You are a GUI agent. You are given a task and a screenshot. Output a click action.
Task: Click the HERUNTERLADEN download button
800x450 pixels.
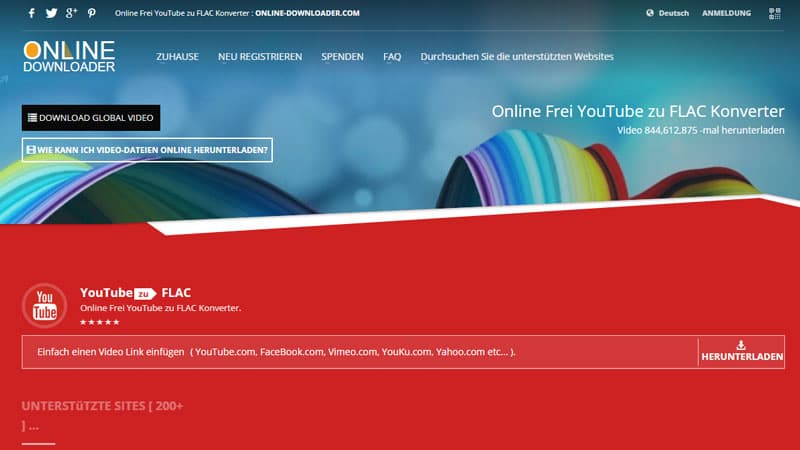pyautogui.click(x=742, y=352)
